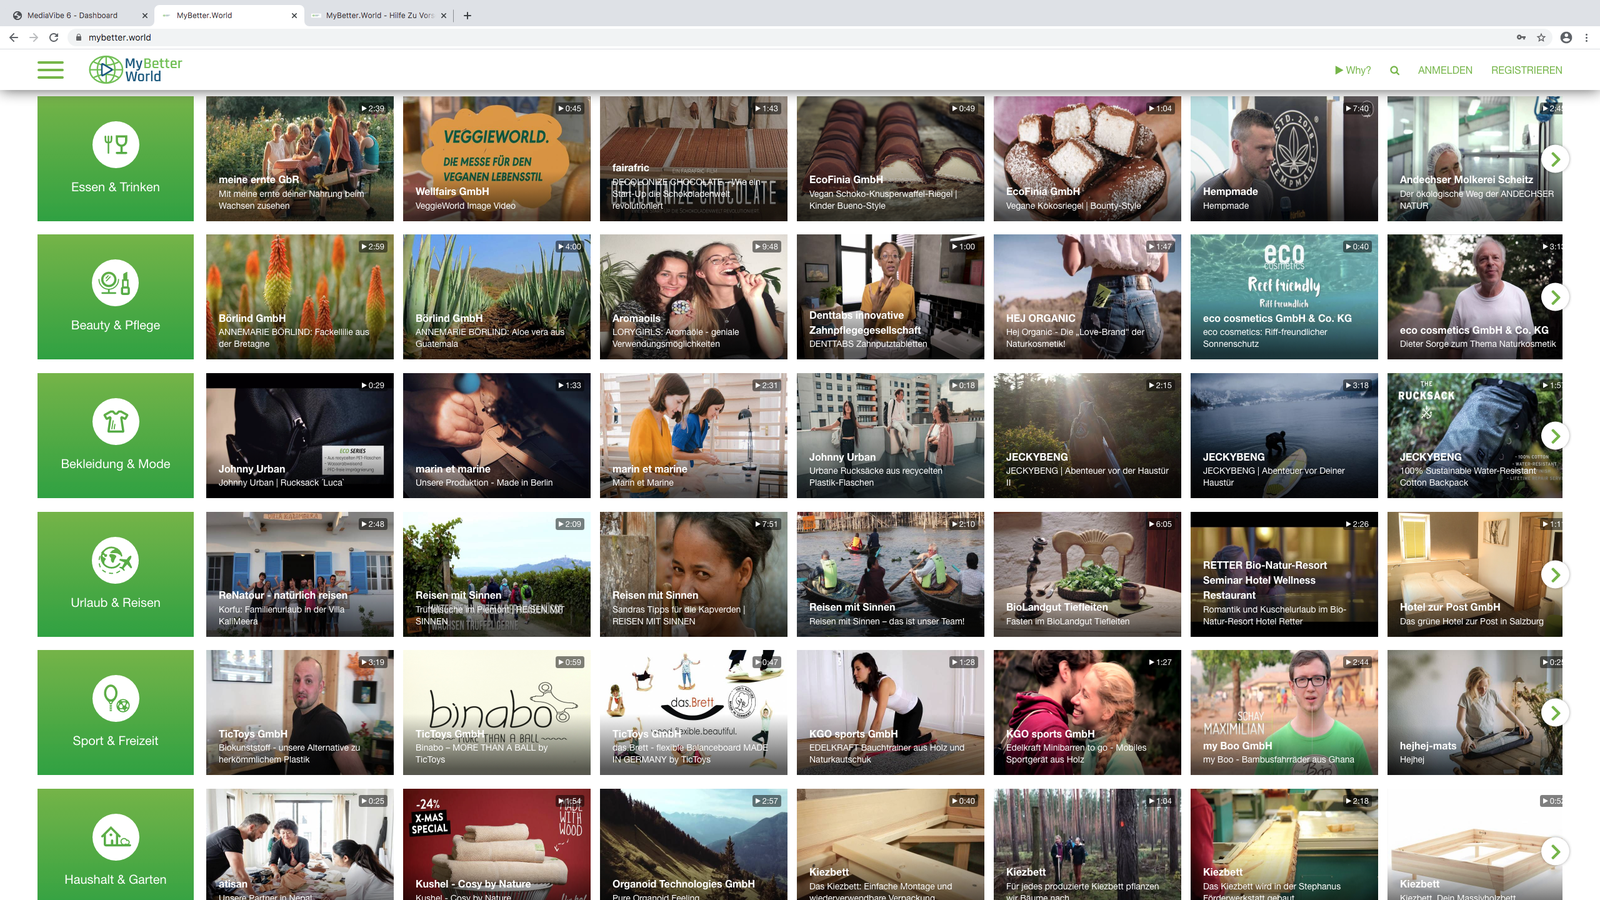
Task: Select the active MyBetter.World tab
Action: click(228, 15)
